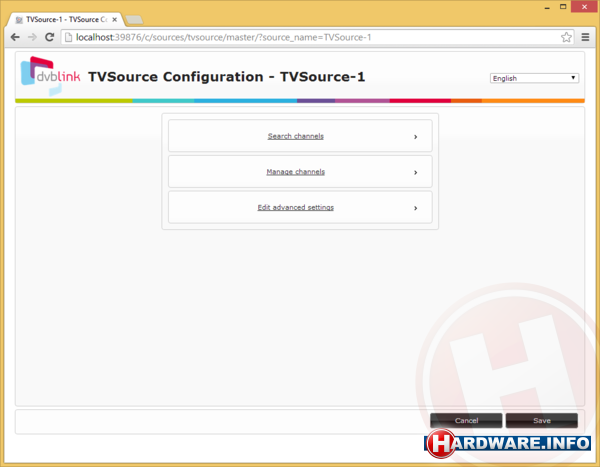The height and width of the screenshot is (467, 600).
Task: Bookmark this page with the star icon
Action: pyautogui.click(x=566, y=37)
